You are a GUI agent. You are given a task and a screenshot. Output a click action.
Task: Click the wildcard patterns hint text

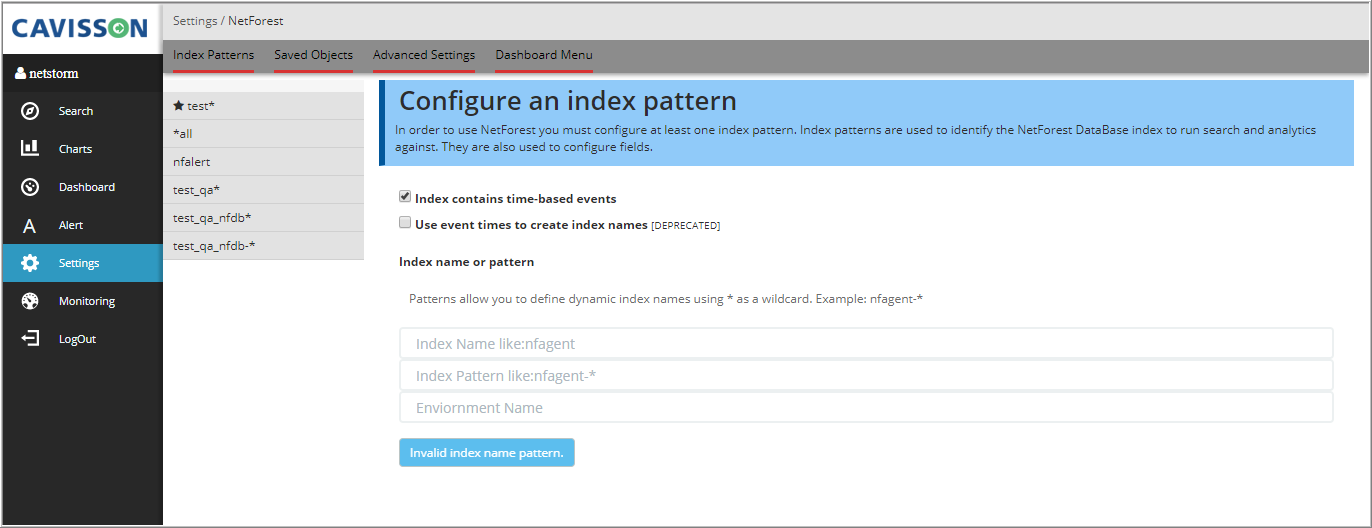tap(665, 299)
